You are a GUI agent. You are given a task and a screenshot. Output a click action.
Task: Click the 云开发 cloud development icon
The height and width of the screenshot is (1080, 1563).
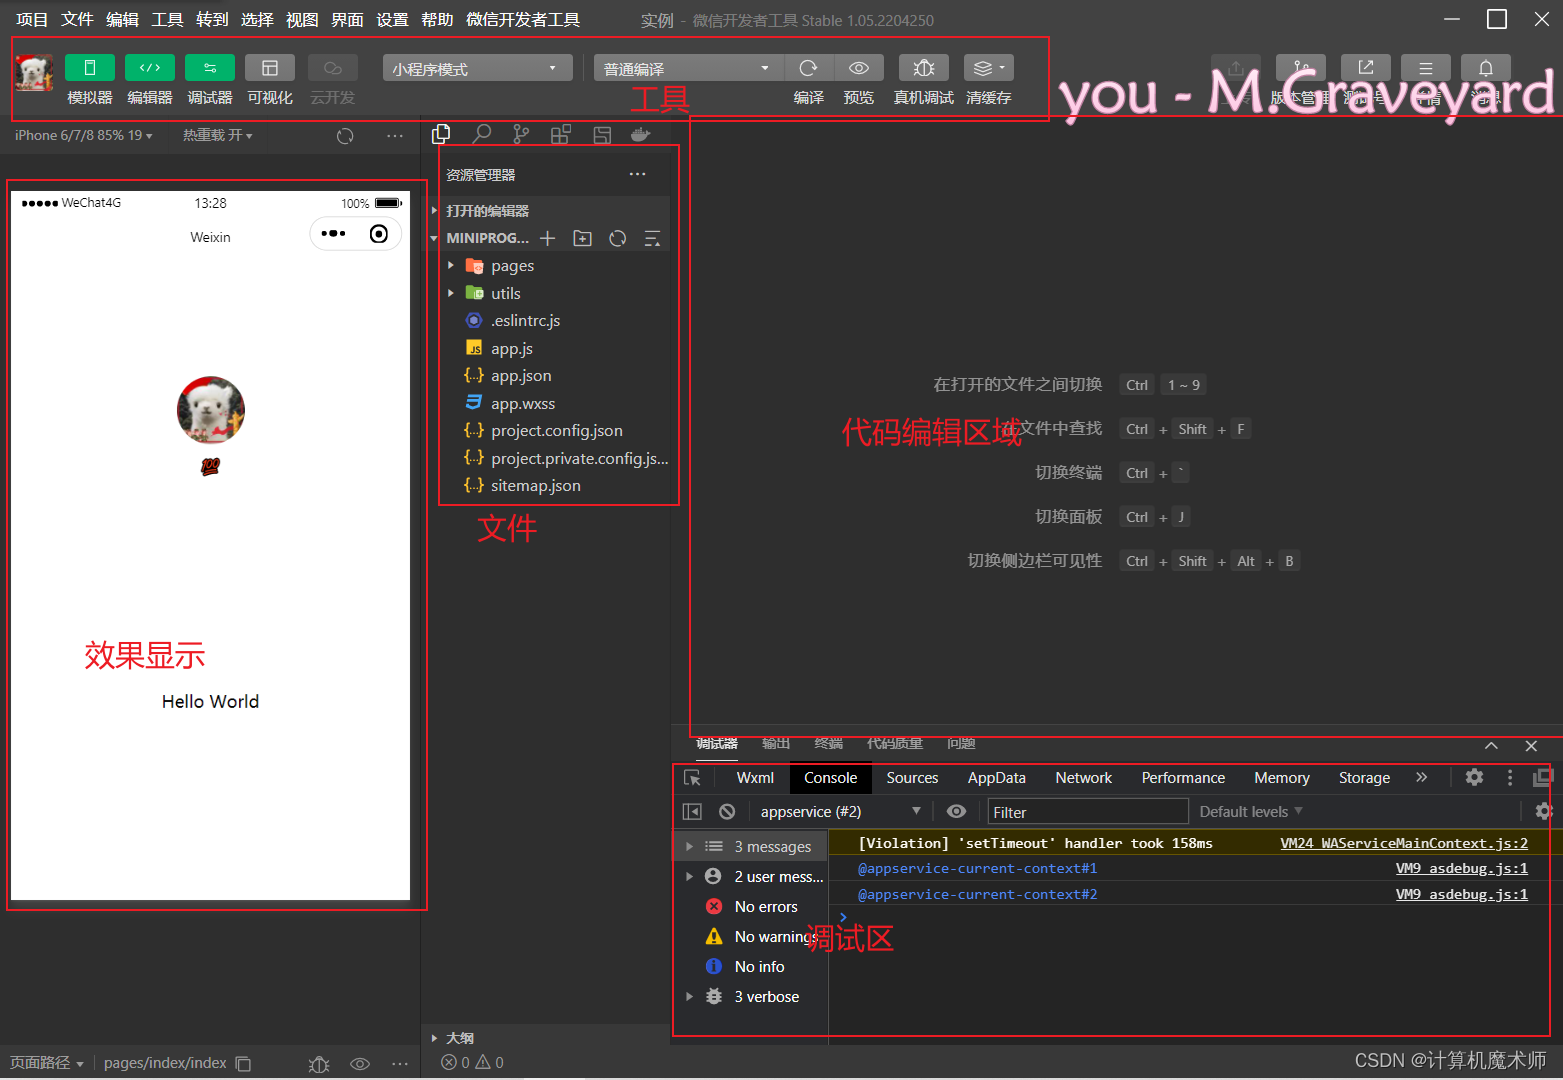coord(333,68)
